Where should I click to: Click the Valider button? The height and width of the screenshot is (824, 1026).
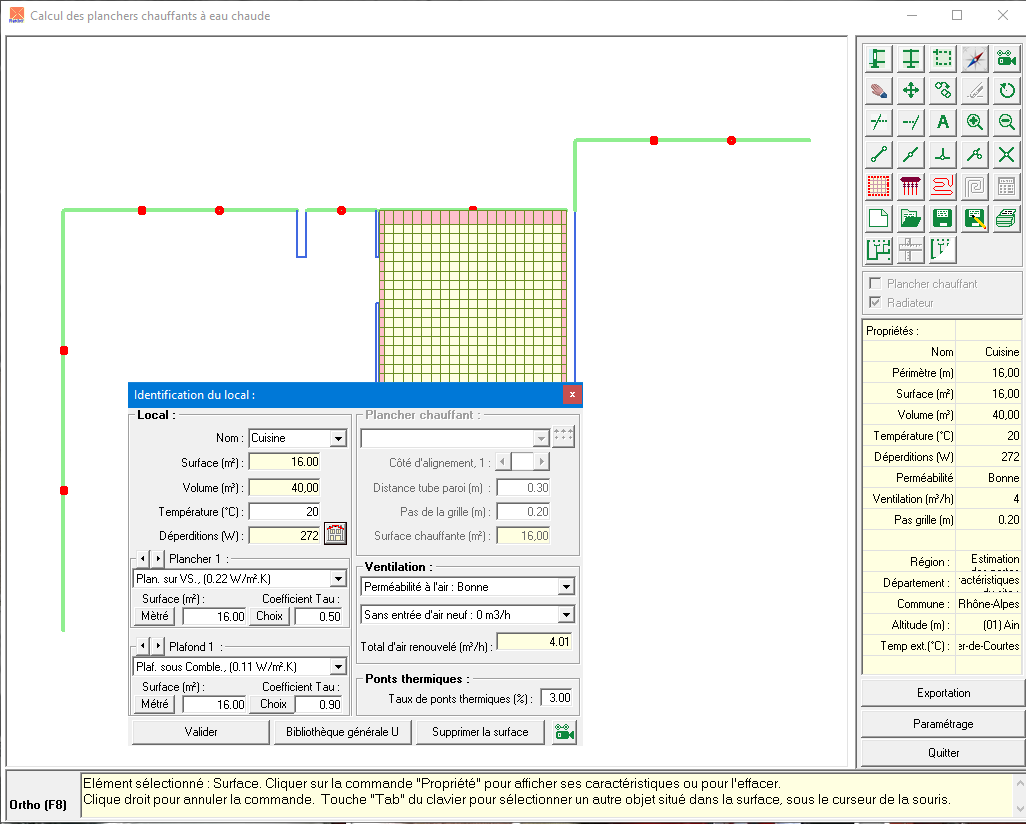click(201, 732)
